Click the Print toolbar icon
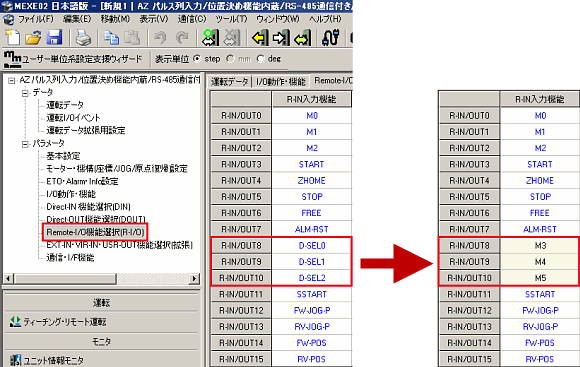This screenshot has width=580, height=367. coord(83,37)
